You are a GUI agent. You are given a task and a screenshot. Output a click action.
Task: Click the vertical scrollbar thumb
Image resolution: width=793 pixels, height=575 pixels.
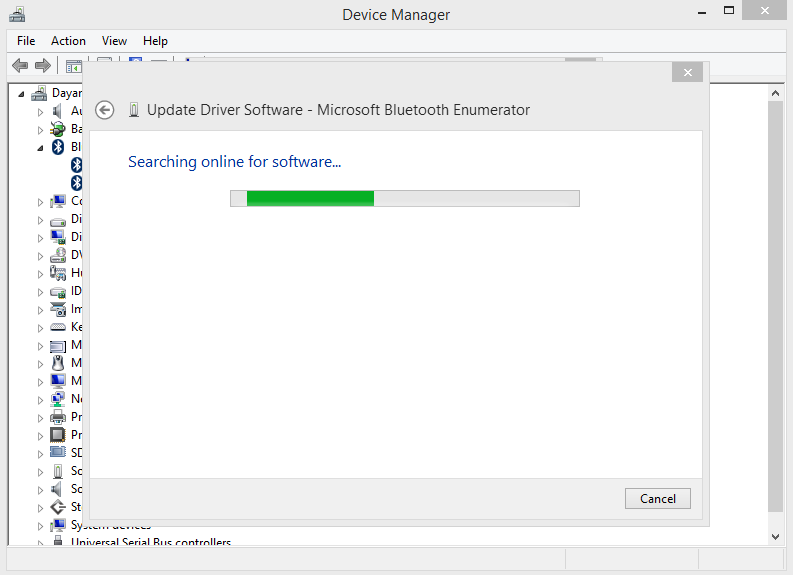pyautogui.click(x=775, y=306)
